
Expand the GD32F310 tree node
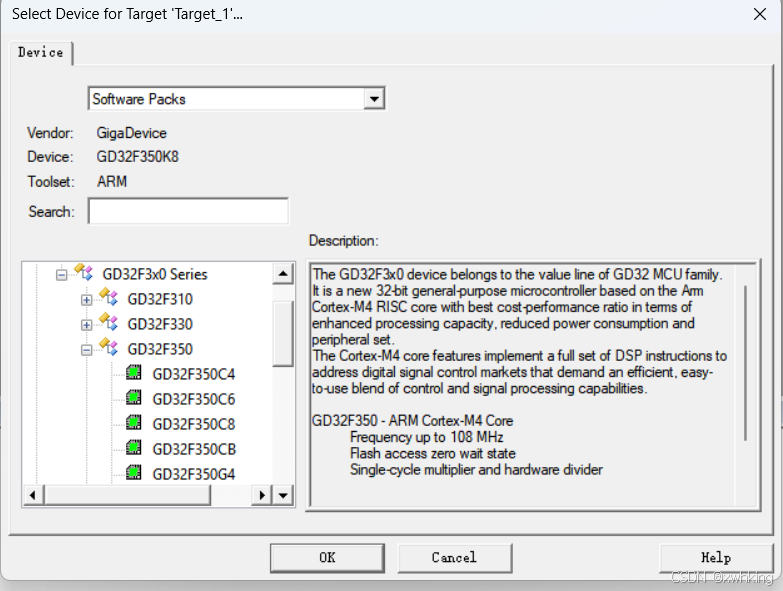click(x=86, y=300)
